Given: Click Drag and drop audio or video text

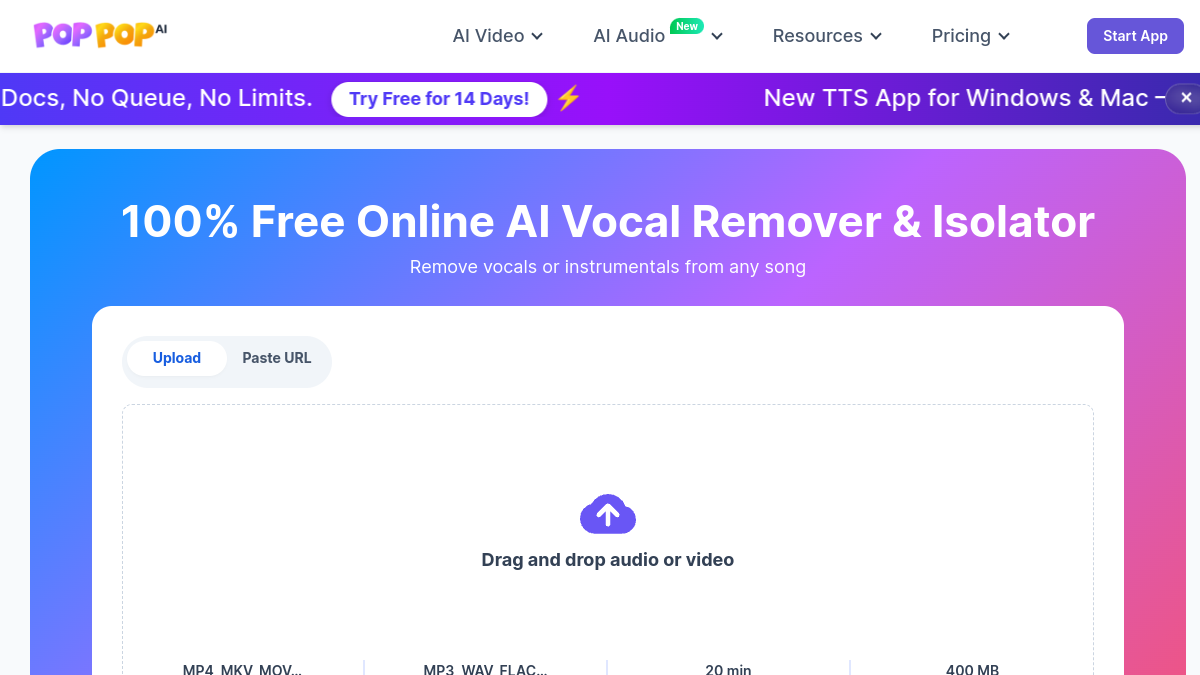Looking at the screenshot, I should click(x=608, y=560).
